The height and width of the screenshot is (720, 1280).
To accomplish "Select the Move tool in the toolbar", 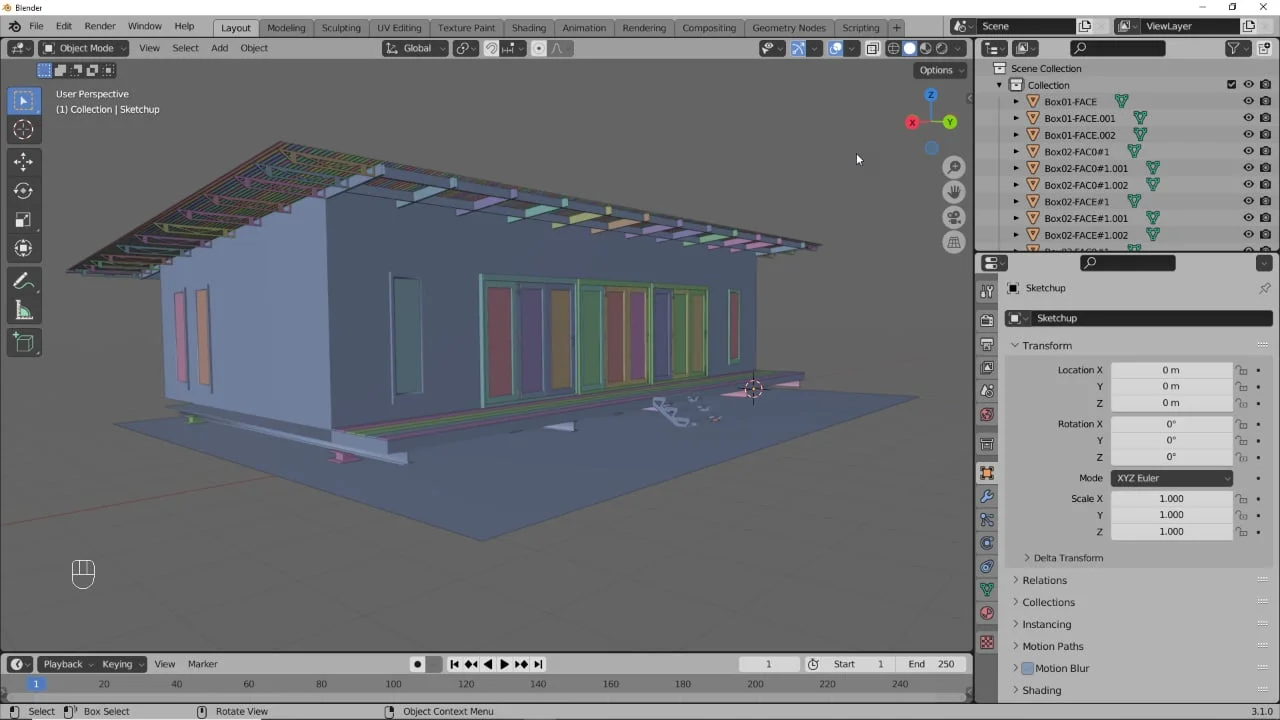I will click(24, 161).
